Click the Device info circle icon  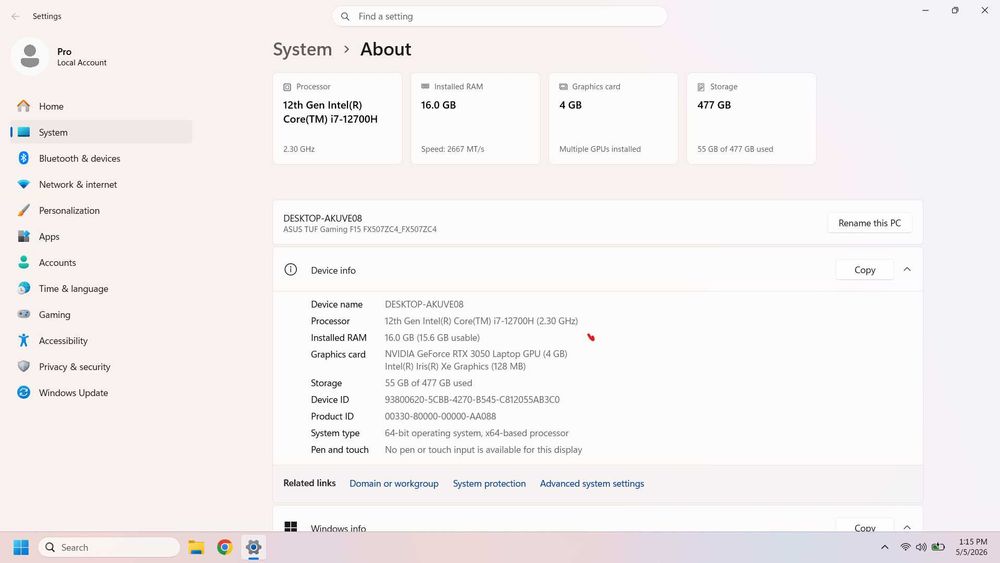pyautogui.click(x=290, y=270)
